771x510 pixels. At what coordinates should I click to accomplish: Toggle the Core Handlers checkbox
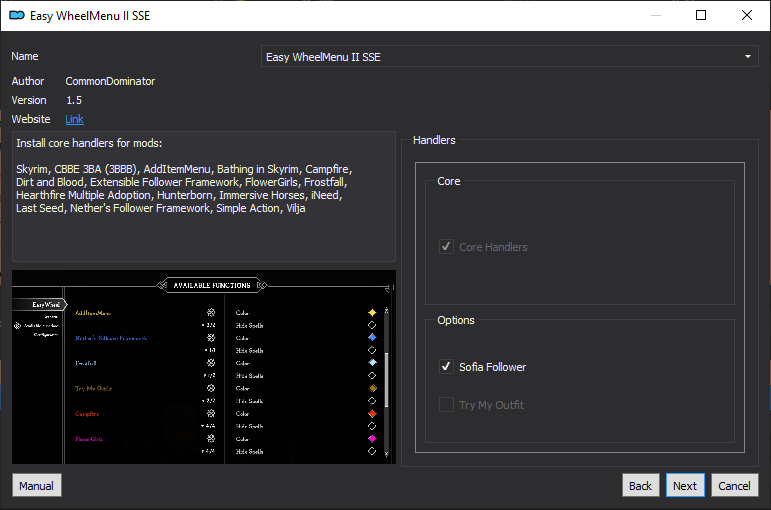coord(446,246)
